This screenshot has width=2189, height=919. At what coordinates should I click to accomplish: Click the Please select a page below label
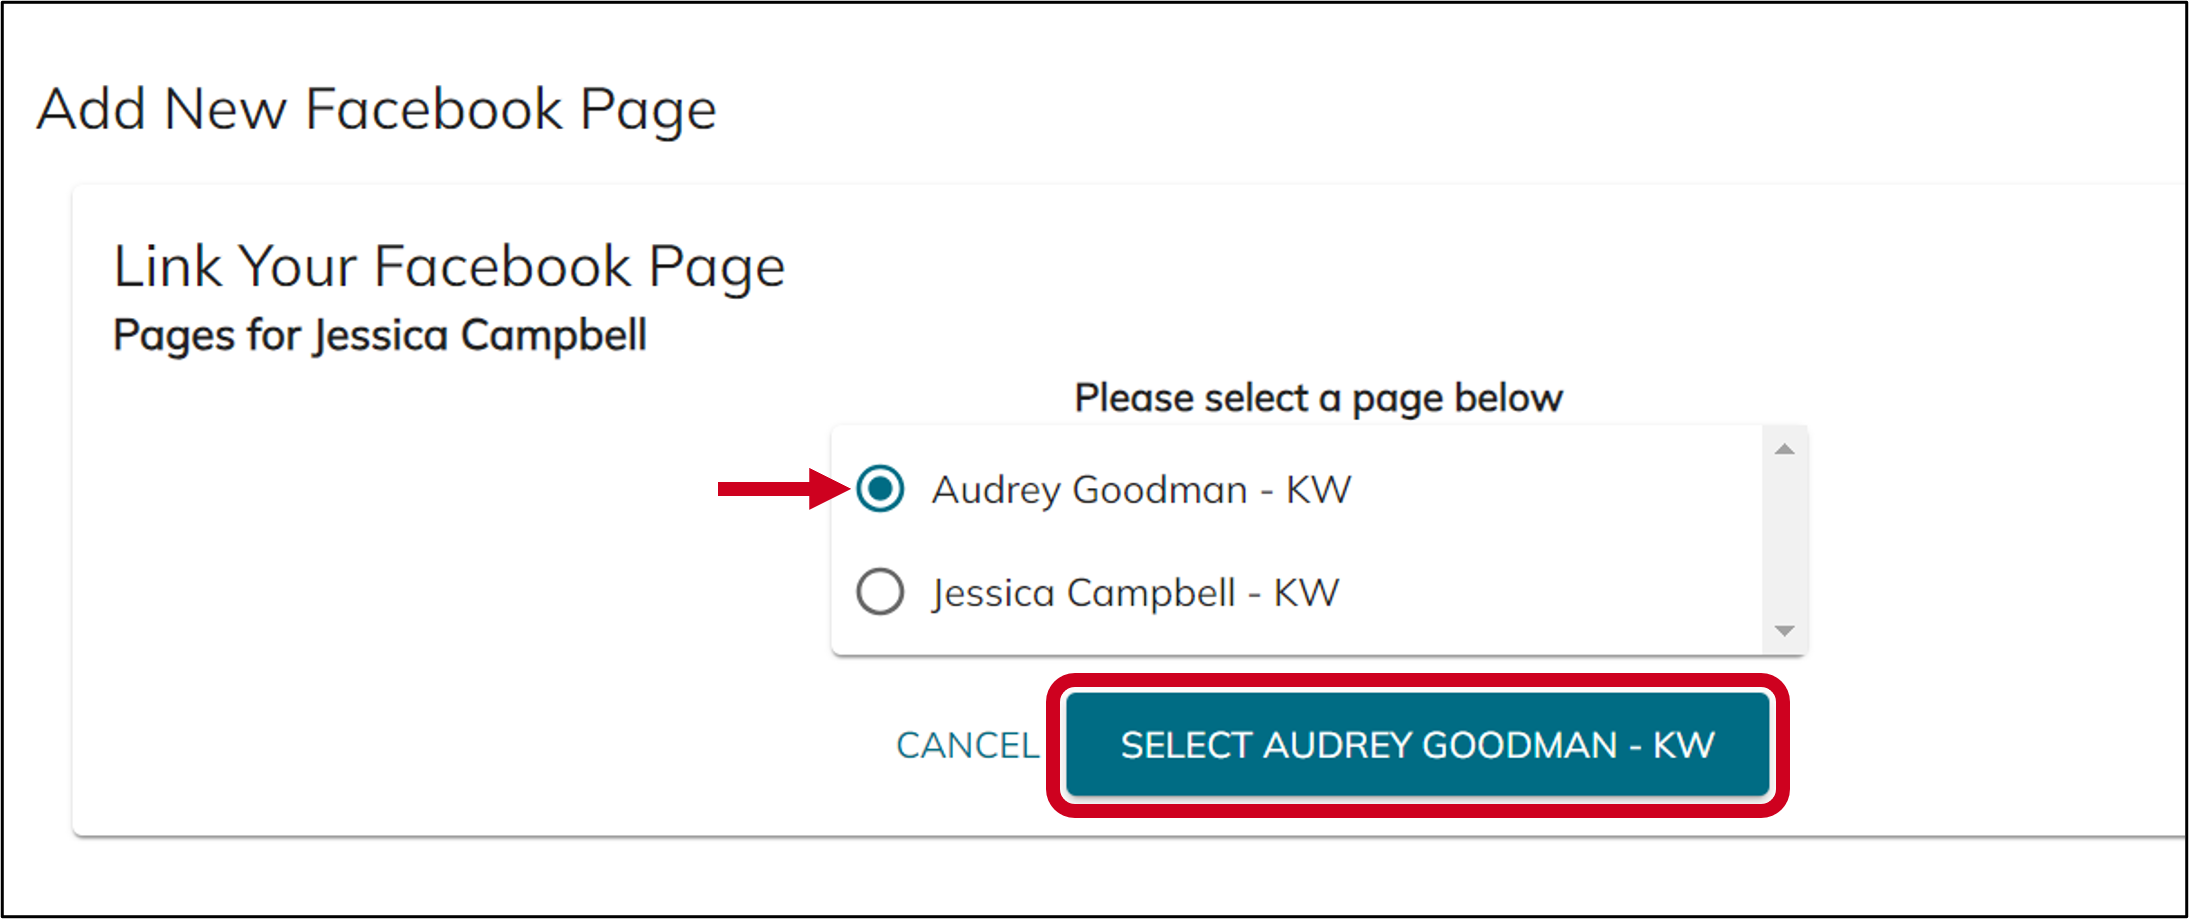click(x=1318, y=398)
